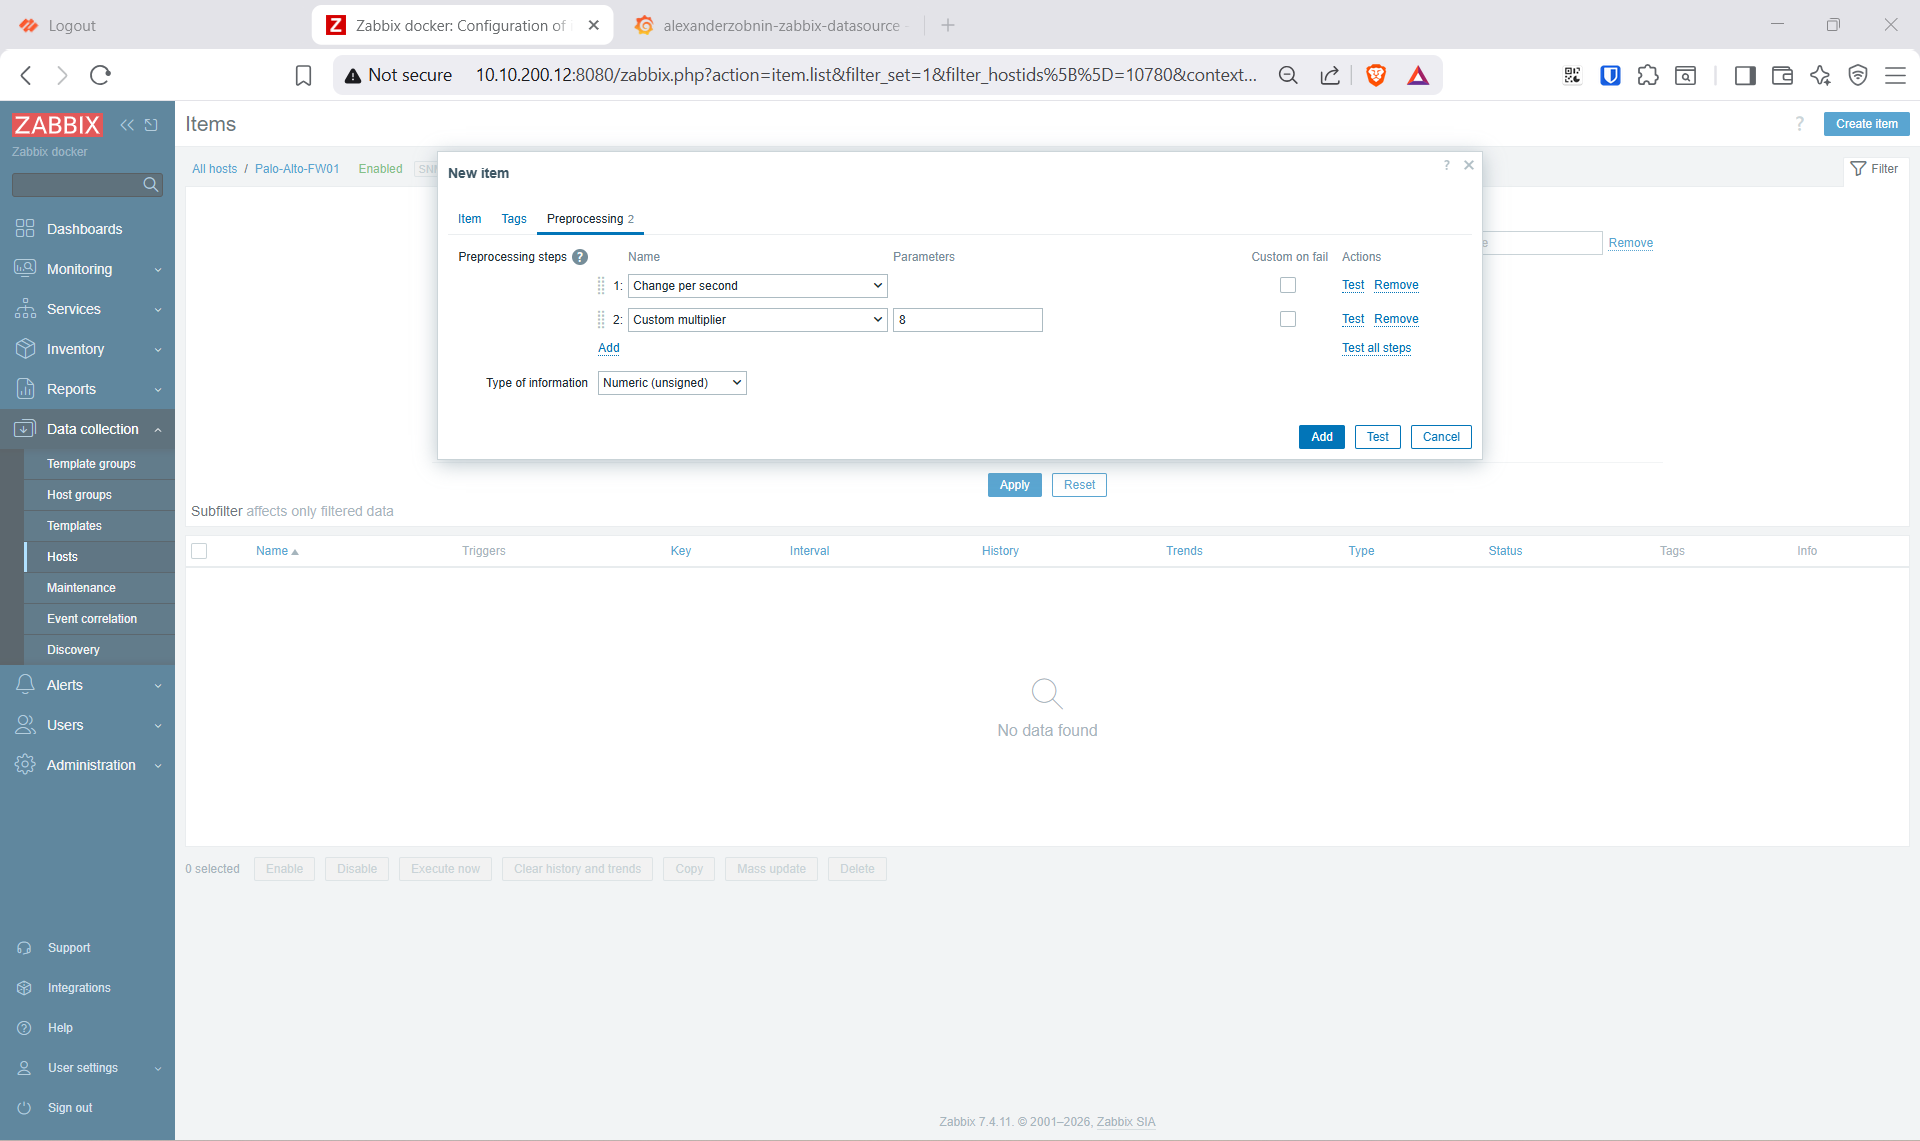Click the Apply filter button
The height and width of the screenshot is (1141, 1920).
tap(1014, 485)
